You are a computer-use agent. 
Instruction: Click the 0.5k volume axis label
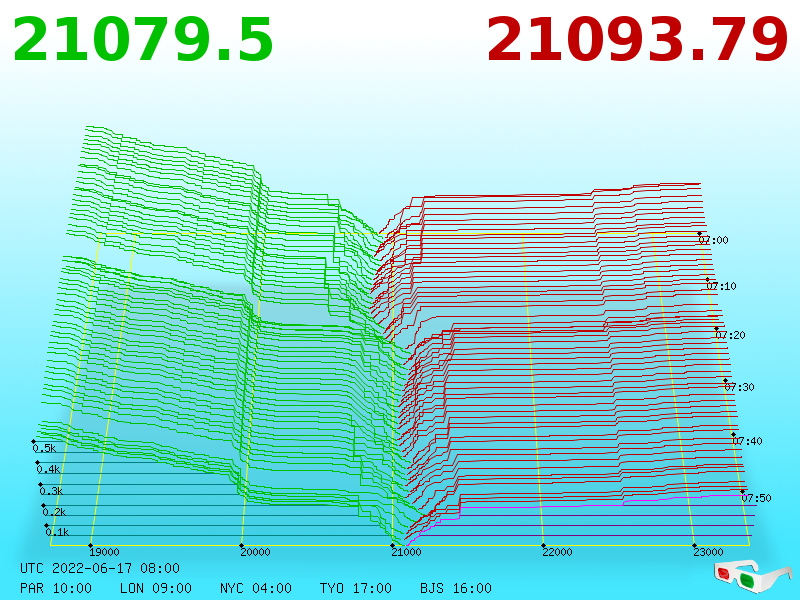coord(44,448)
